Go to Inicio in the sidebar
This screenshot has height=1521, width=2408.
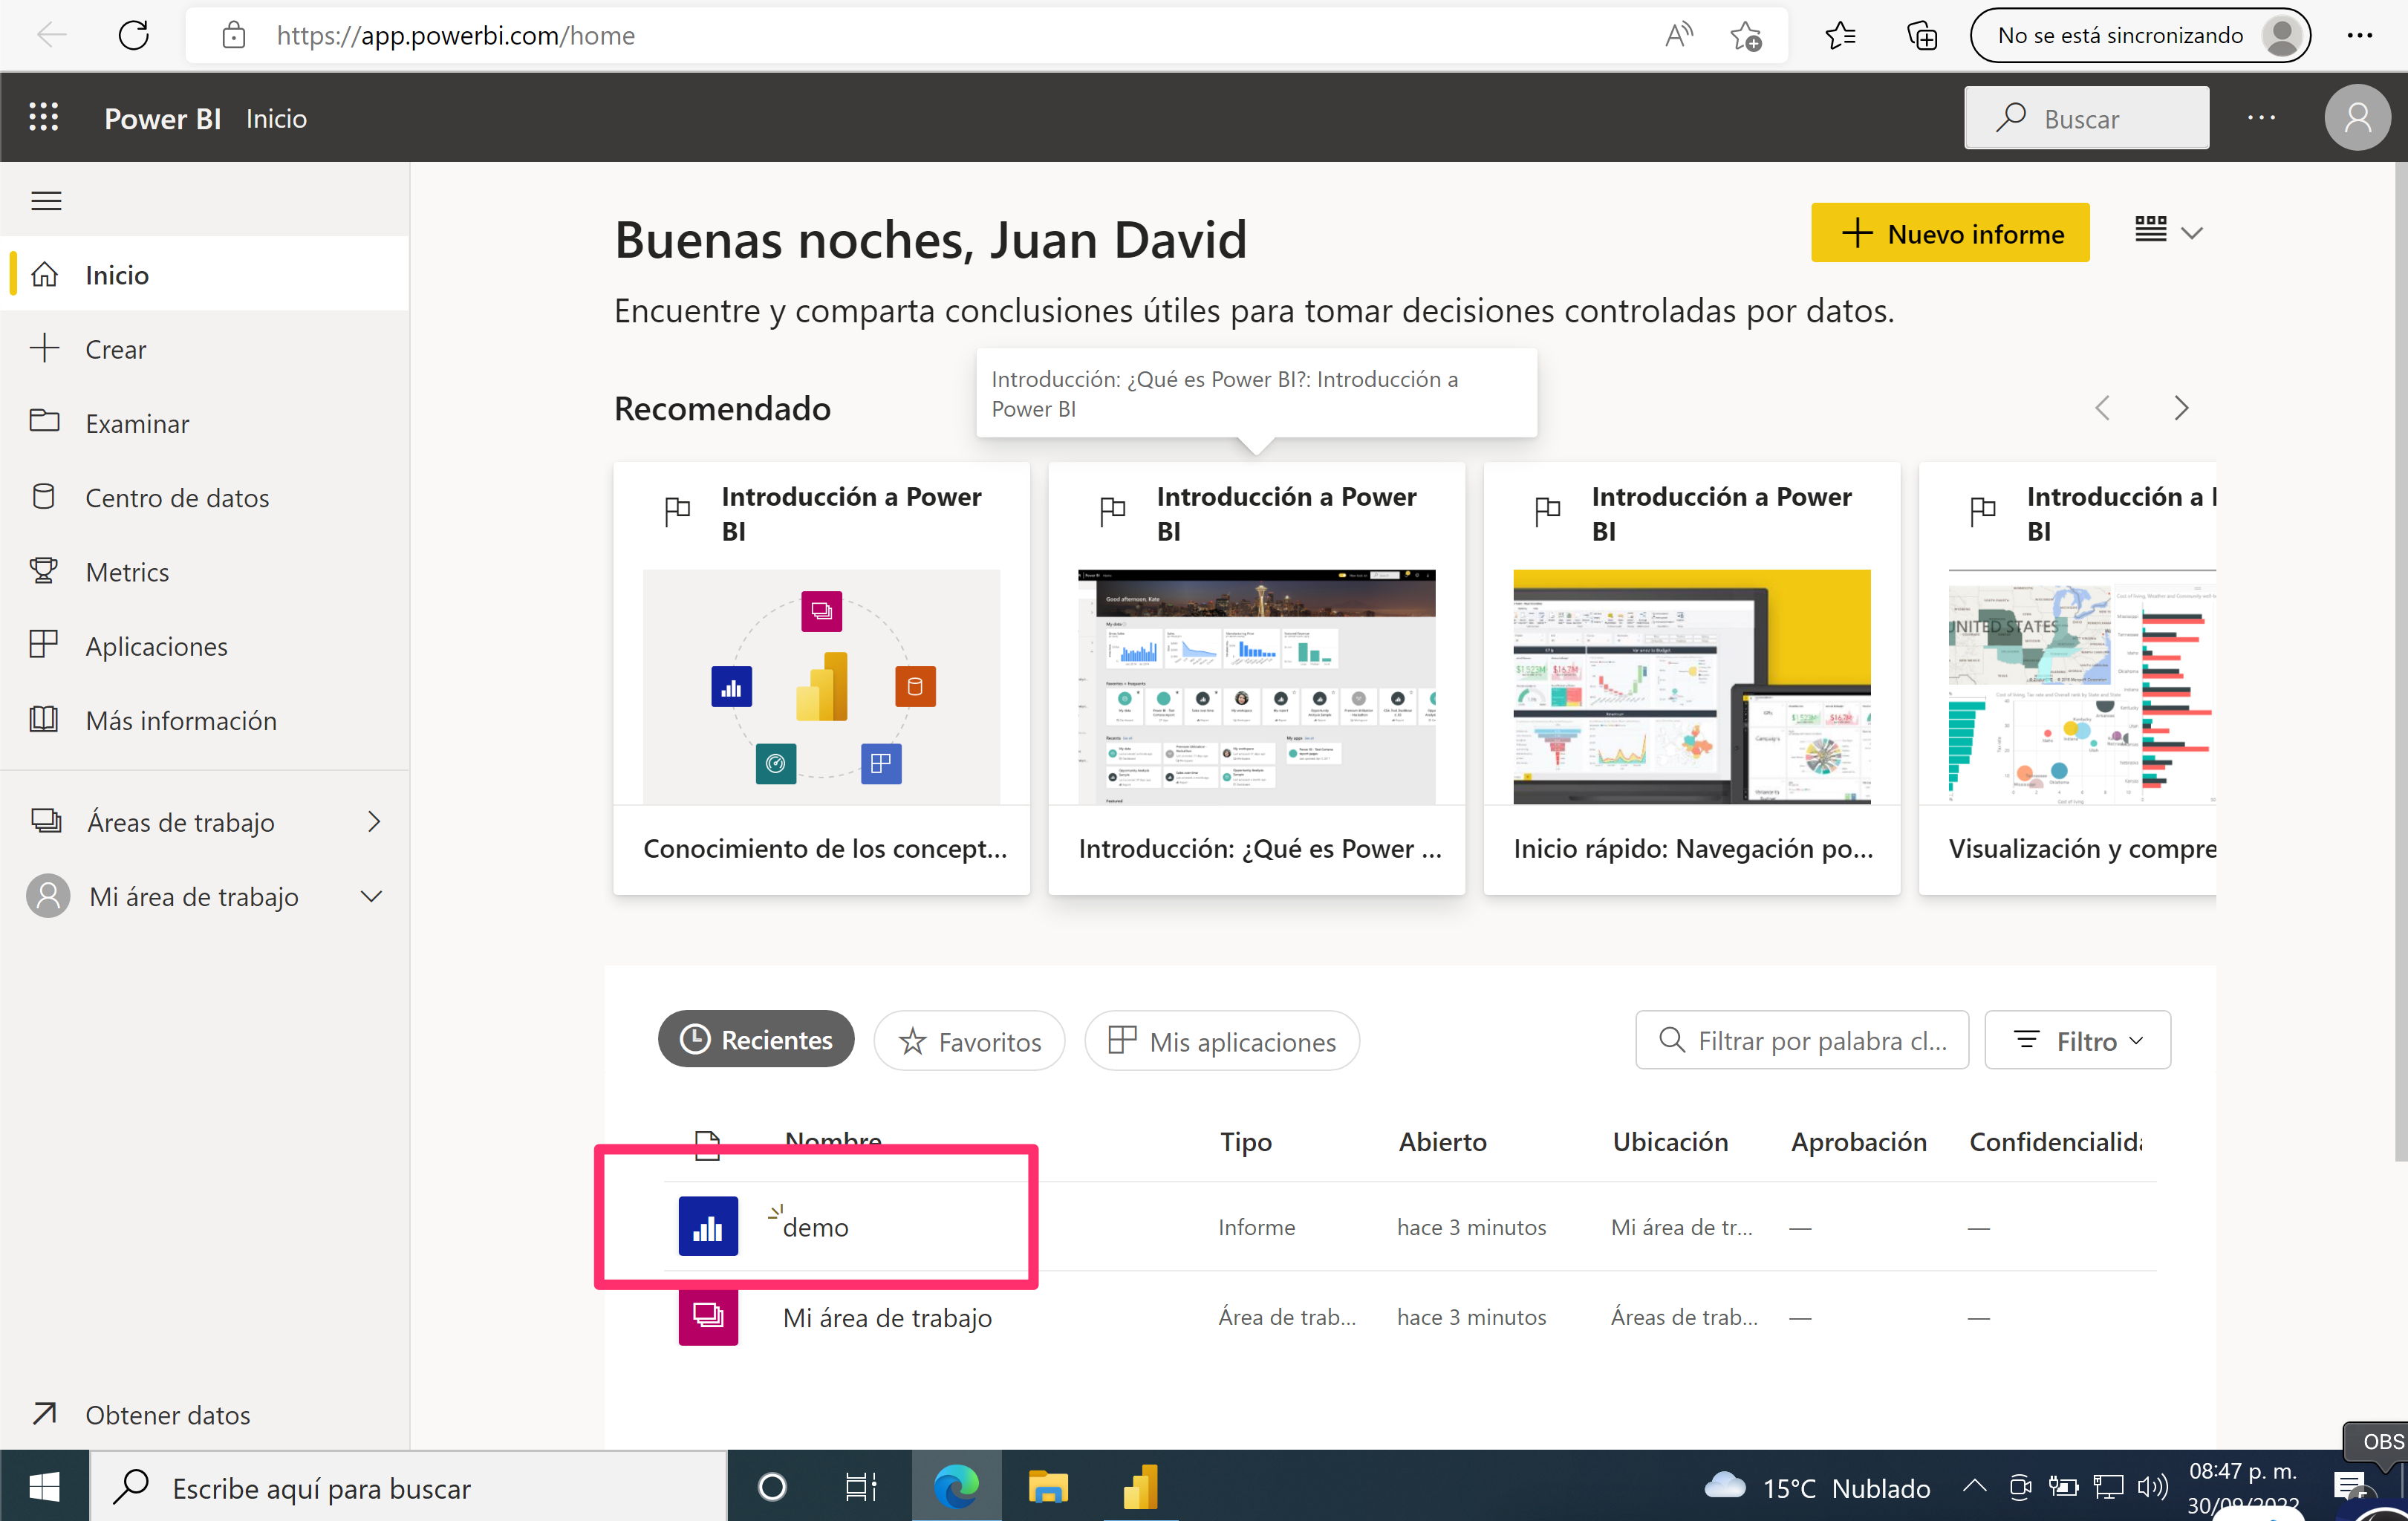click(x=205, y=274)
